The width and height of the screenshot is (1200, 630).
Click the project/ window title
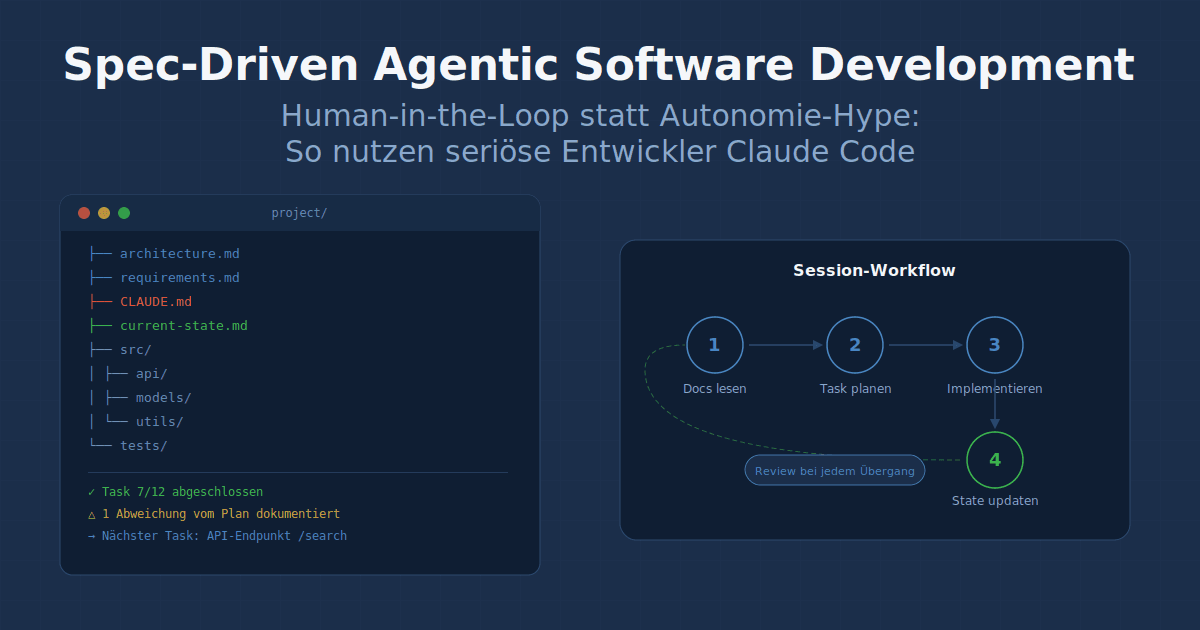pyautogui.click(x=299, y=213)
